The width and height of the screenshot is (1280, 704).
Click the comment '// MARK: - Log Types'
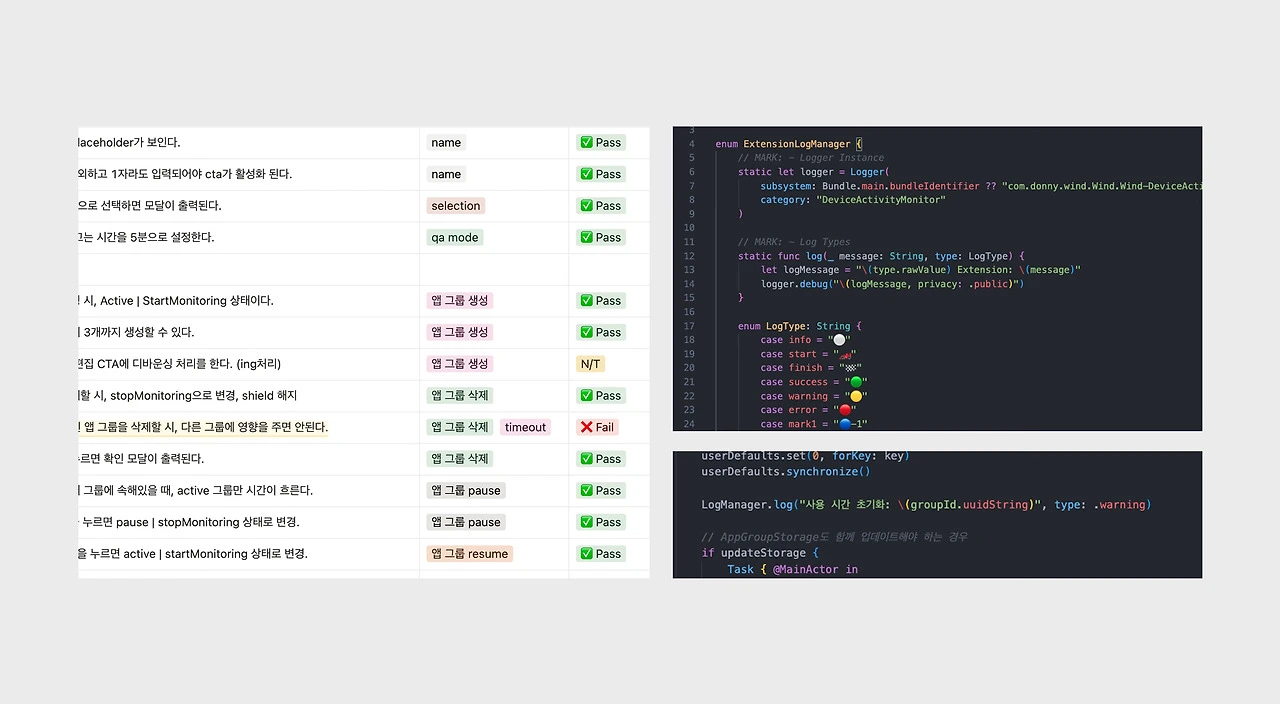point(794,242)
